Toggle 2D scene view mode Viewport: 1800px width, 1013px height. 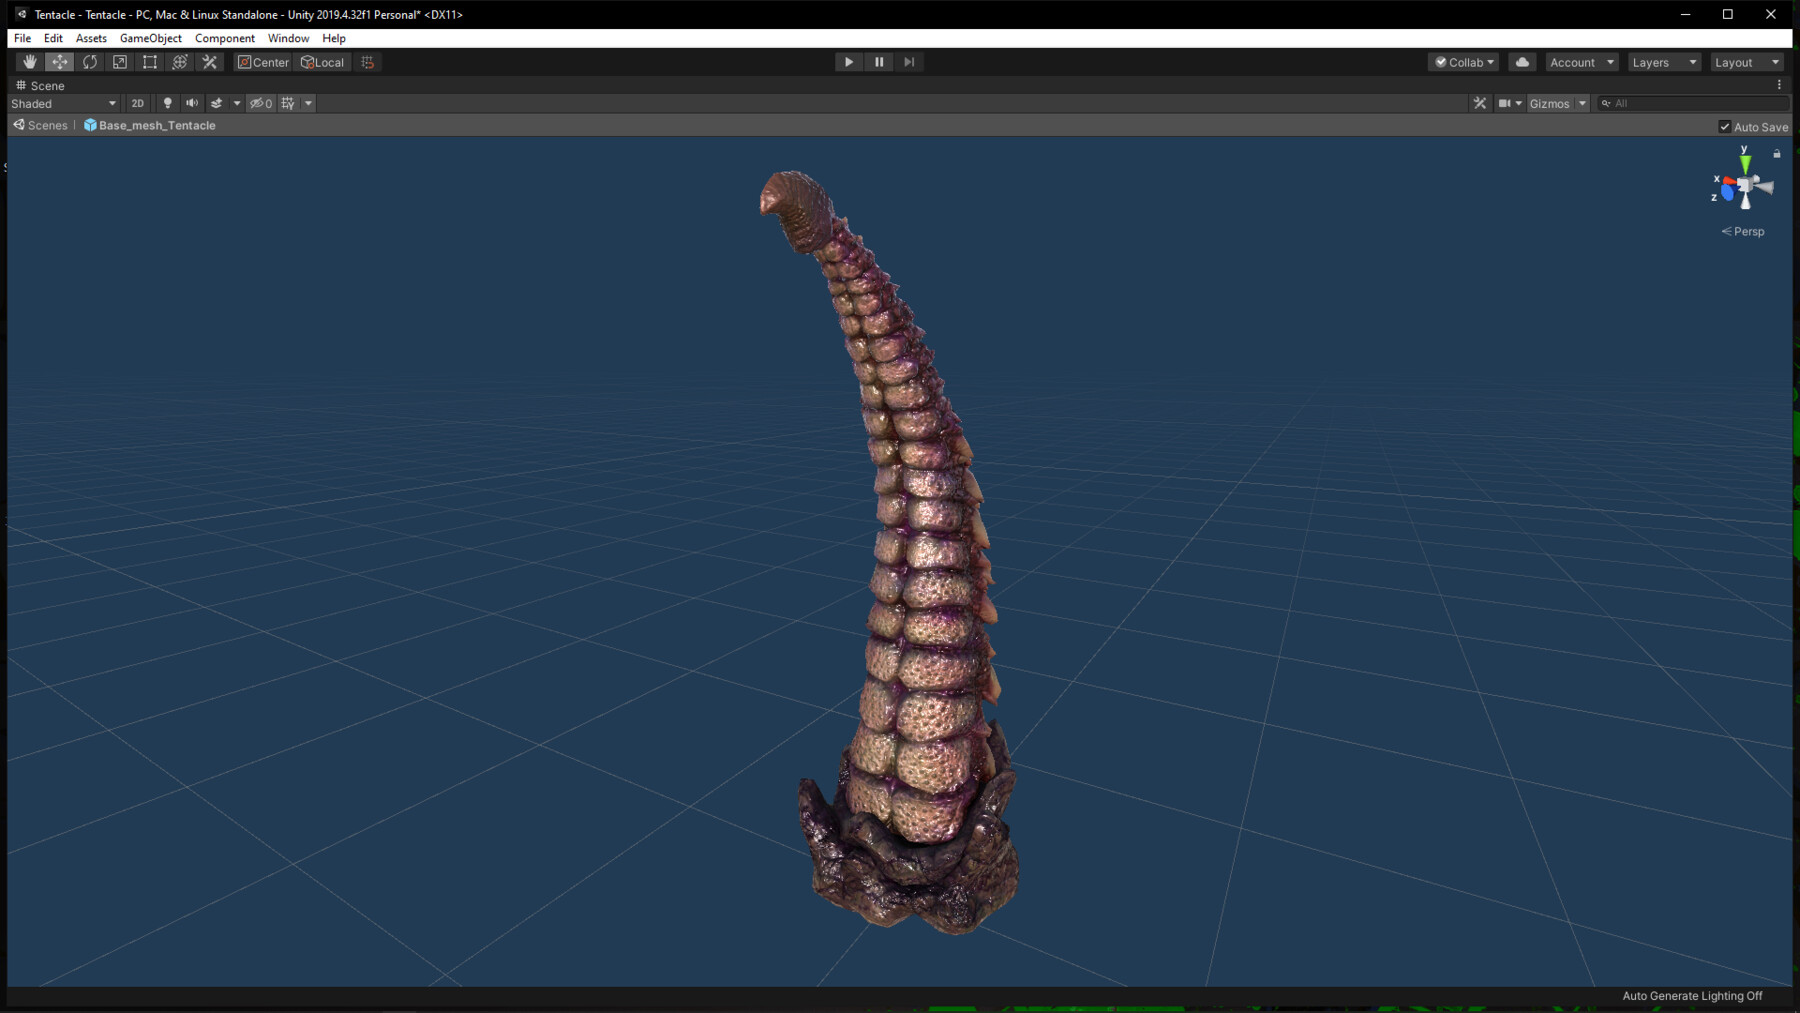[x=137, y=103]
